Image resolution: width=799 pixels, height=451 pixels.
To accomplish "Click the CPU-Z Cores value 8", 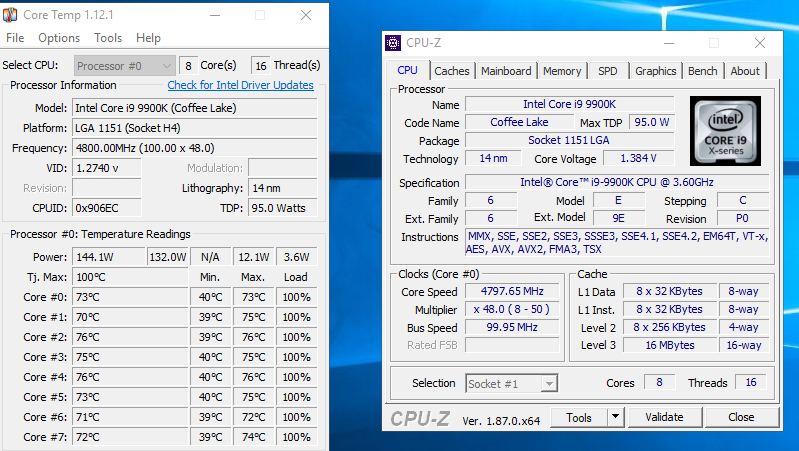I will point(659,382).
